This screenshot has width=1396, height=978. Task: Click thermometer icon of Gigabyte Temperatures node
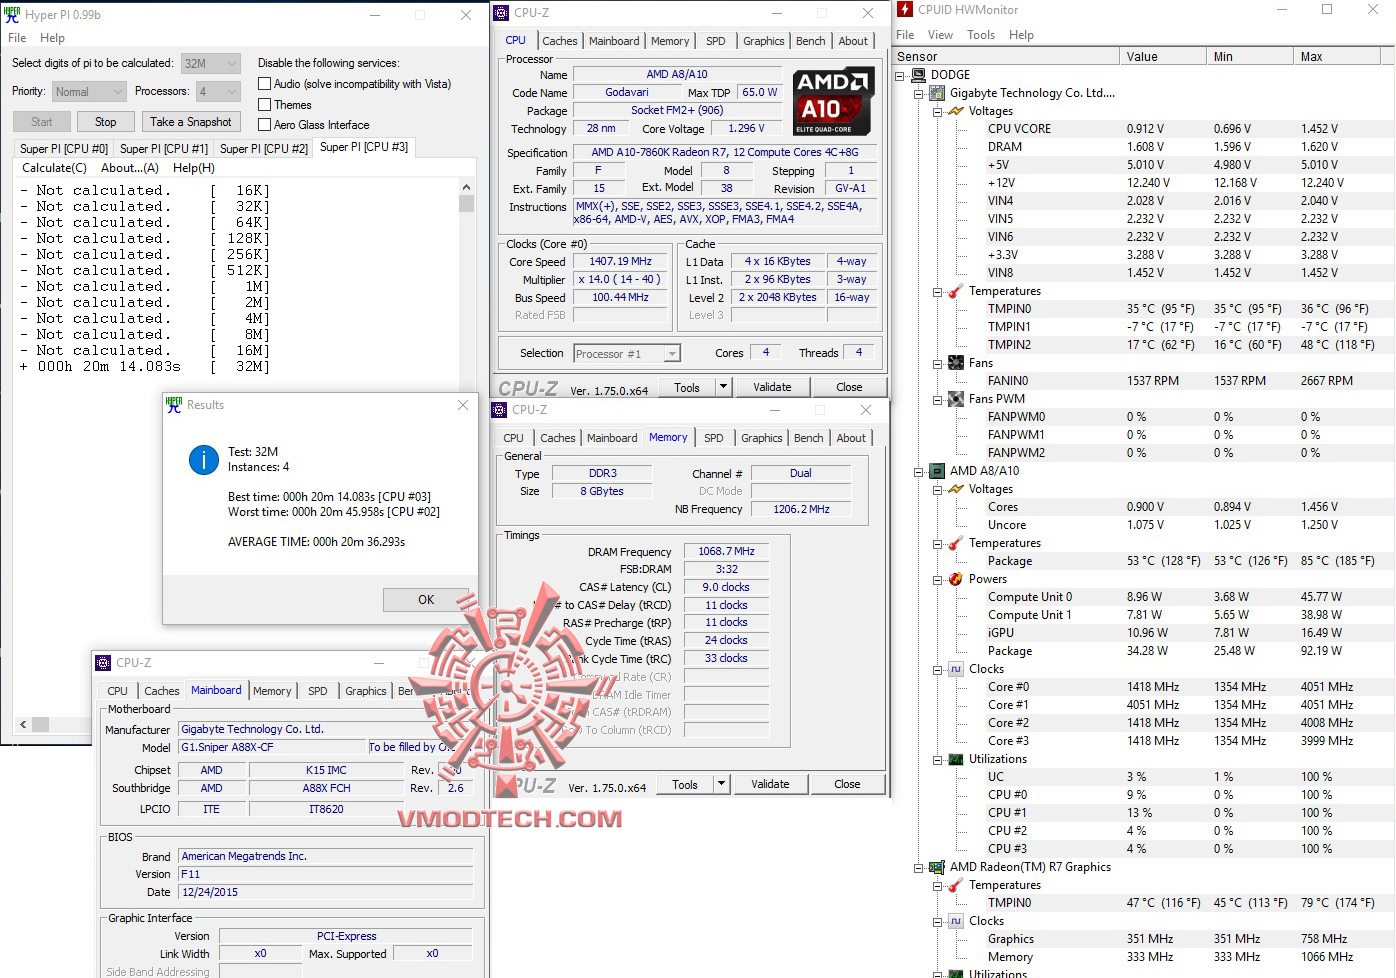955,291
